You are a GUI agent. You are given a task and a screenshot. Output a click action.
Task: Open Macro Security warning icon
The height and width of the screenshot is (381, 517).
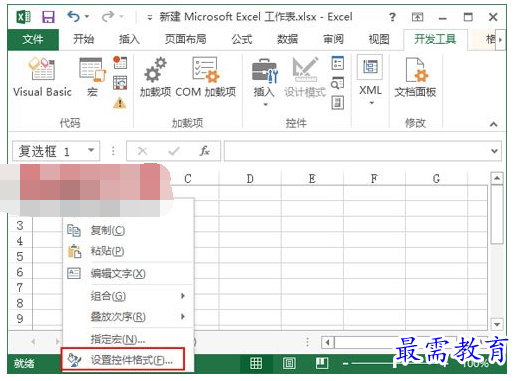coord(120,103)
